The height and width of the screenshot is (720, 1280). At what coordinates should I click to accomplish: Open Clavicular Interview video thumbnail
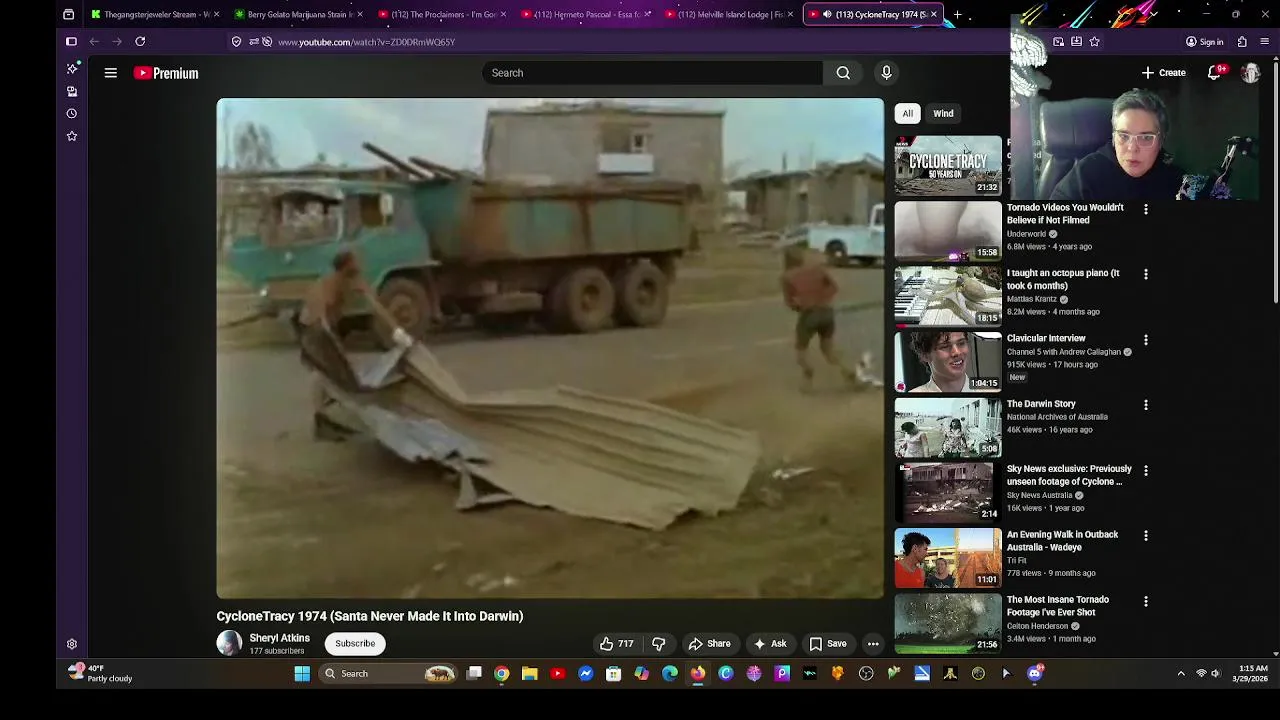(x=948, y=361)
